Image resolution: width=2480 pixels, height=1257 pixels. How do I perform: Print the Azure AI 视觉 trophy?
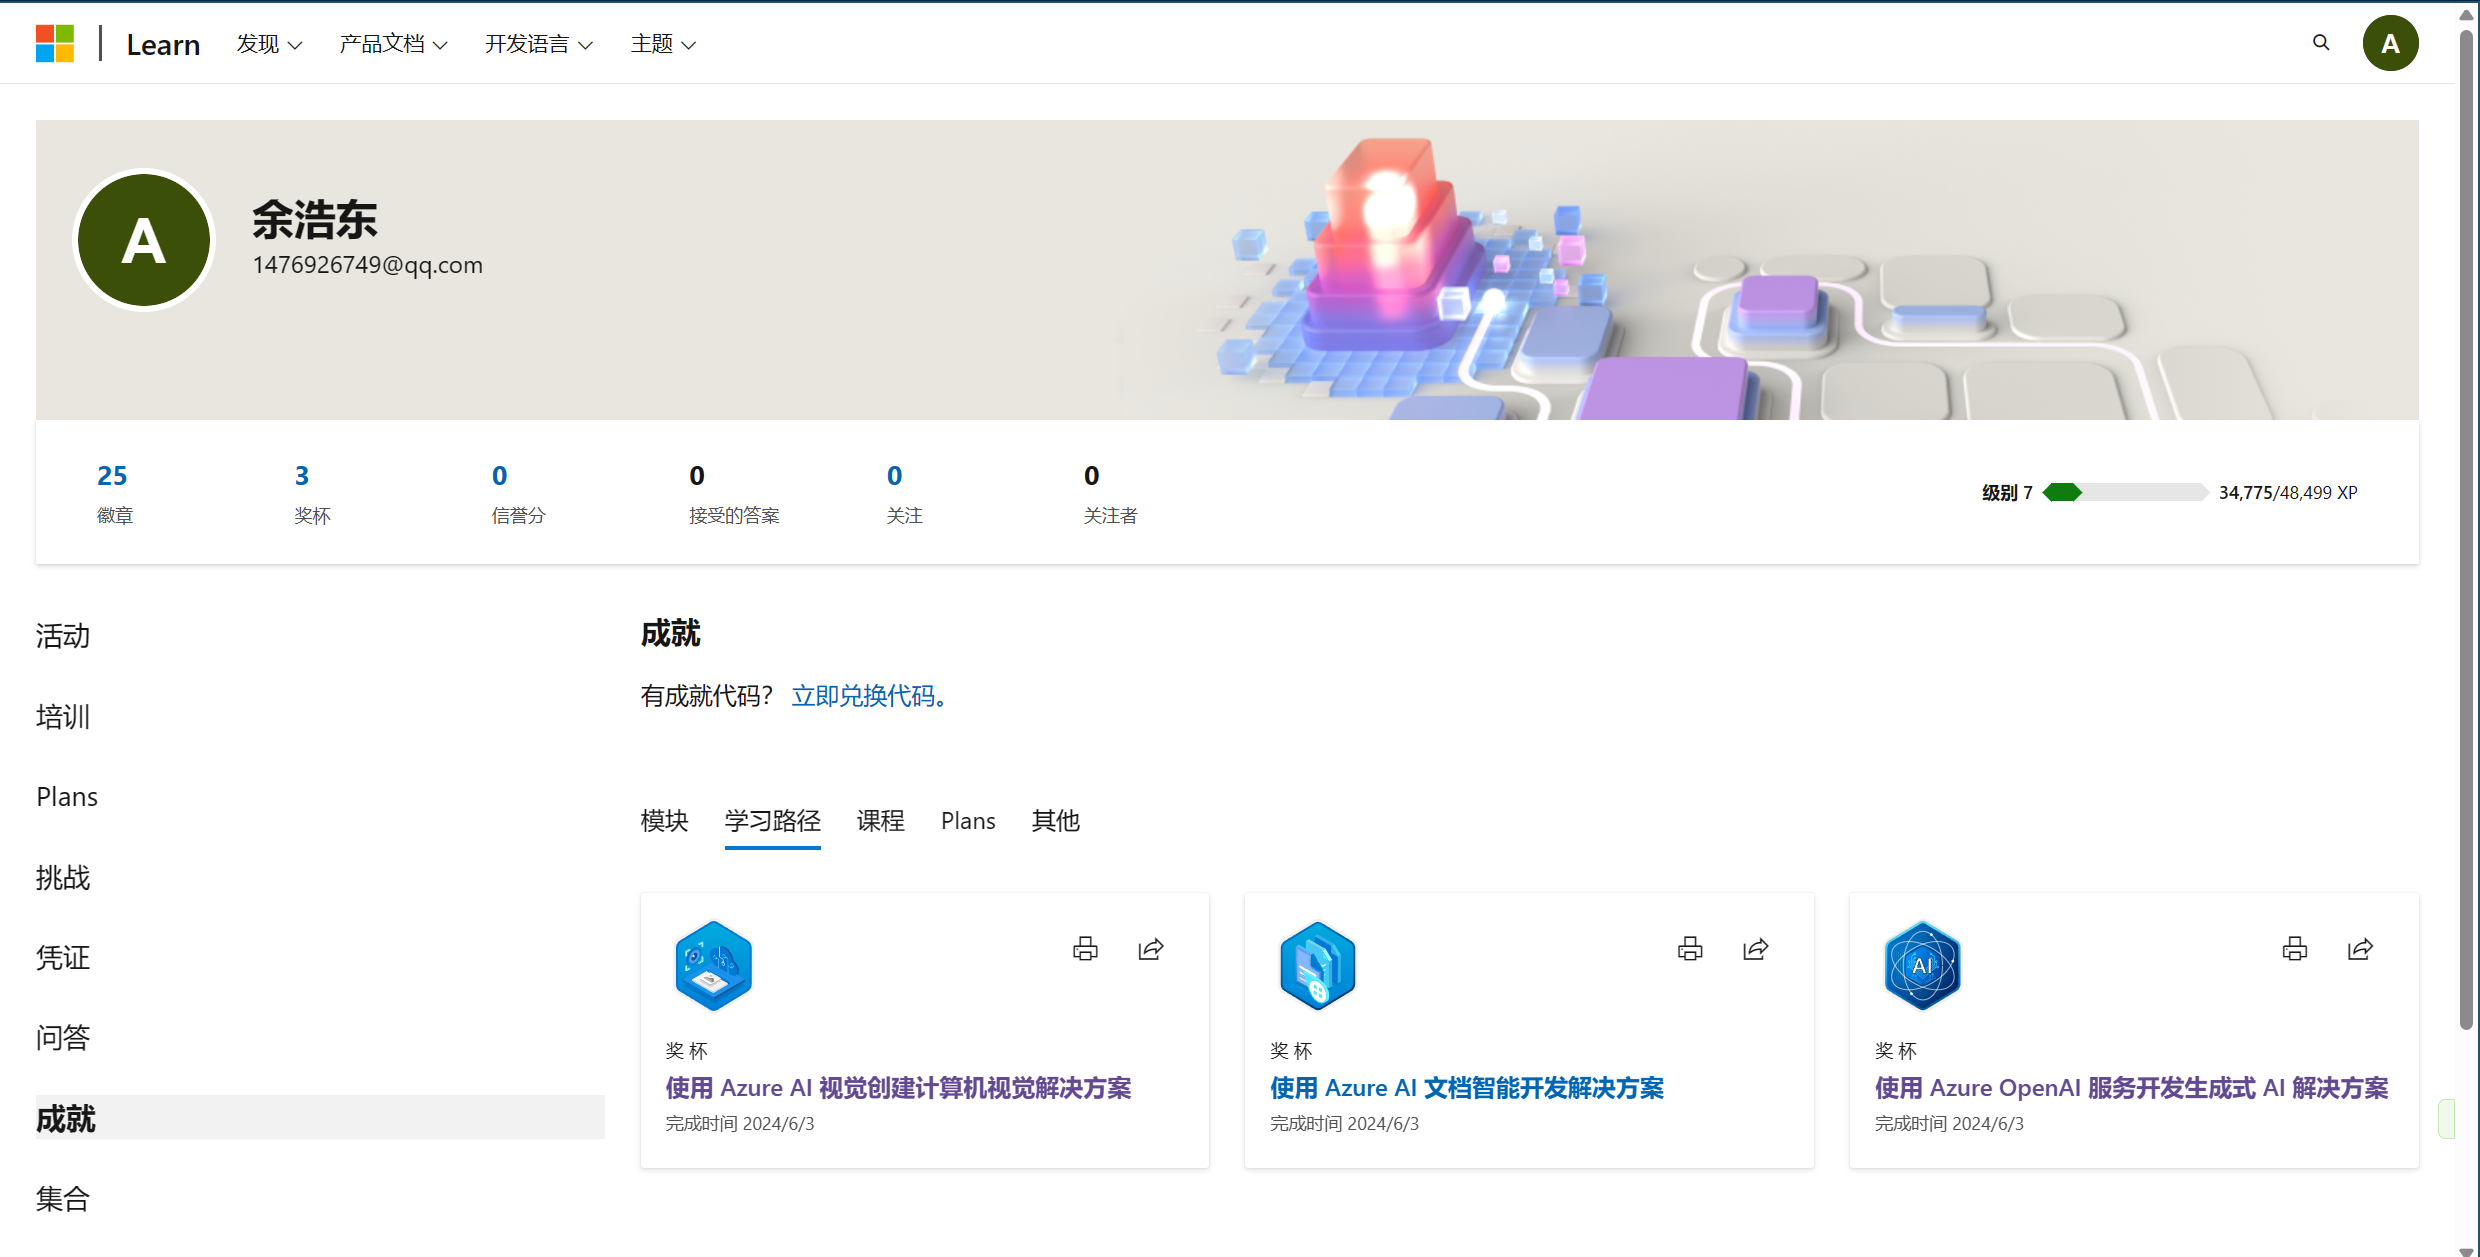click(x=1085, y=948)
